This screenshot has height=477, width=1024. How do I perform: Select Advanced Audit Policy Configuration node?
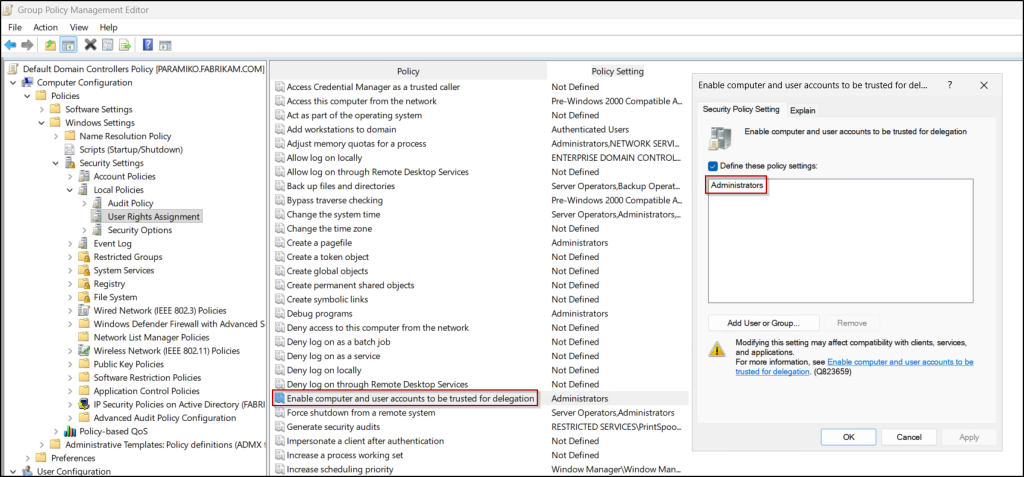point(165,418)
